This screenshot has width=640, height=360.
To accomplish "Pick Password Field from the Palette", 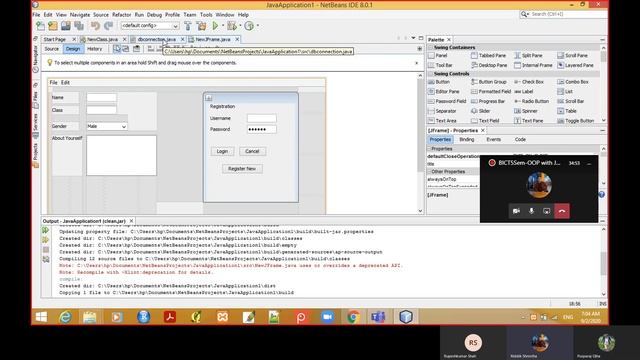I will pos(447,101).
